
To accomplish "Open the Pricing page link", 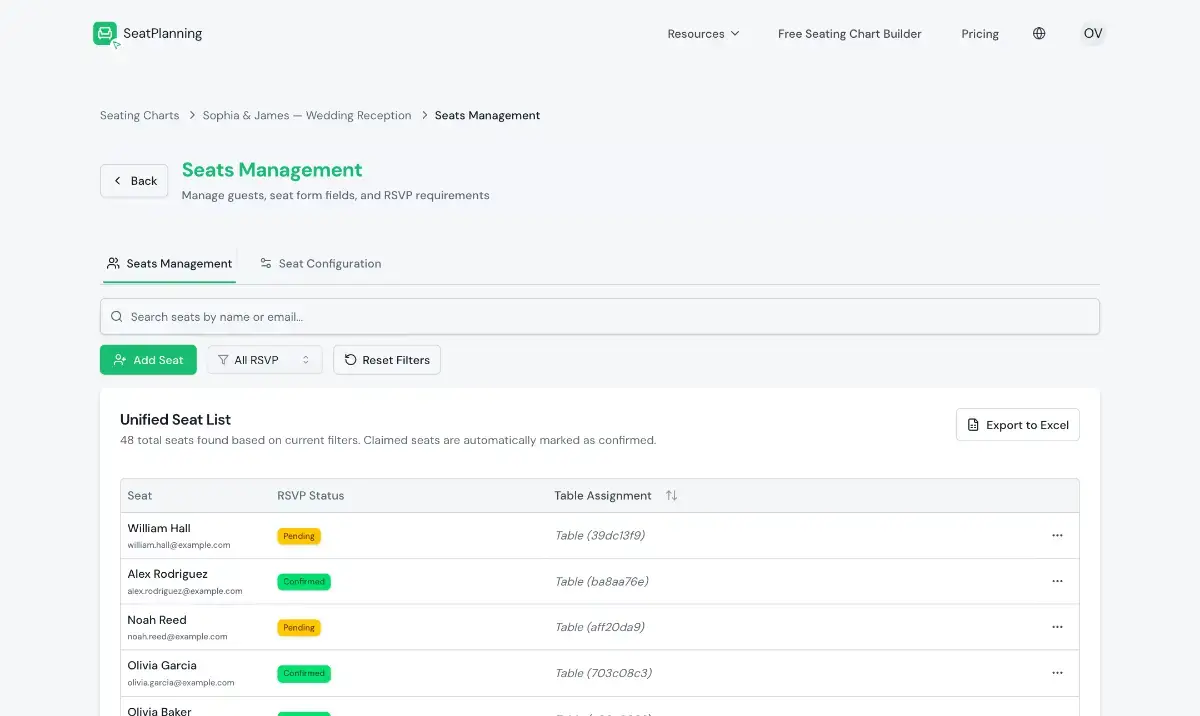I will [x=980, y=33].
